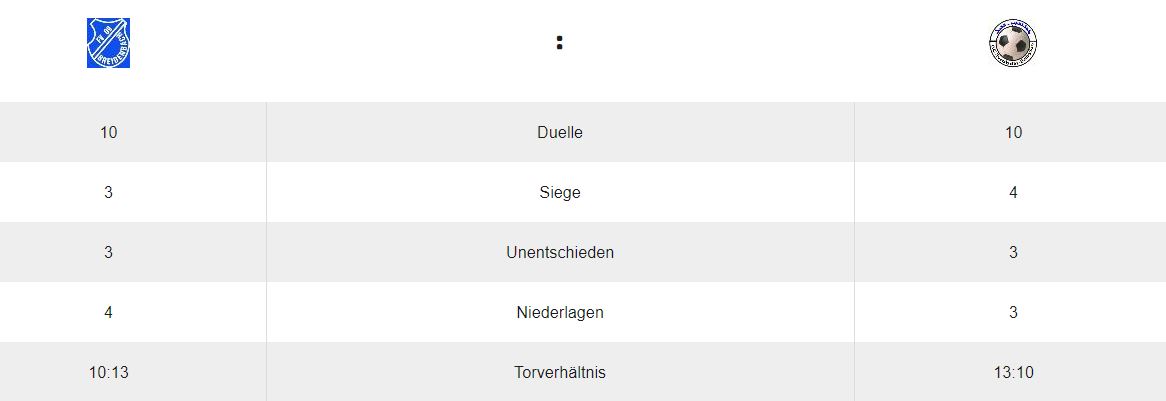Click the left team's Siege count 3
1166x401 pixels.
[109, 192]
